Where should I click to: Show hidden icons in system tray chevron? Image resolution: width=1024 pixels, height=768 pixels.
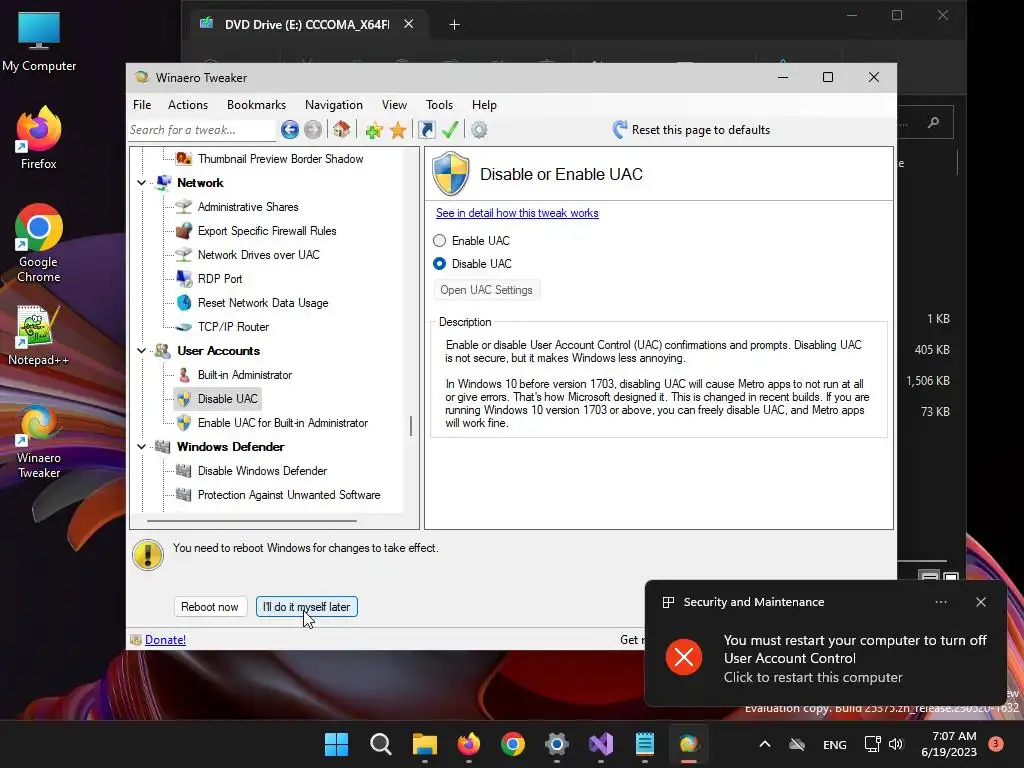click(x=765, y=744)
